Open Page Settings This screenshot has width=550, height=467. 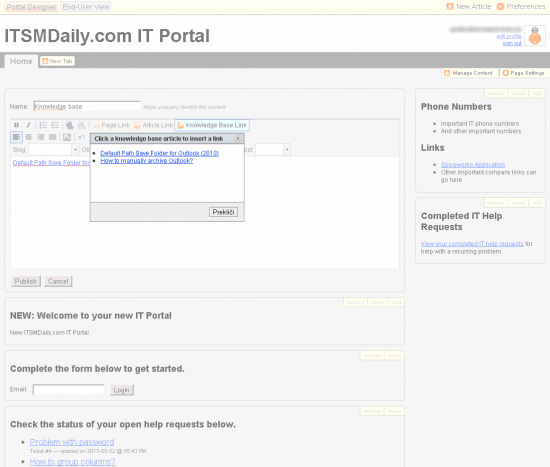point(523,73)
